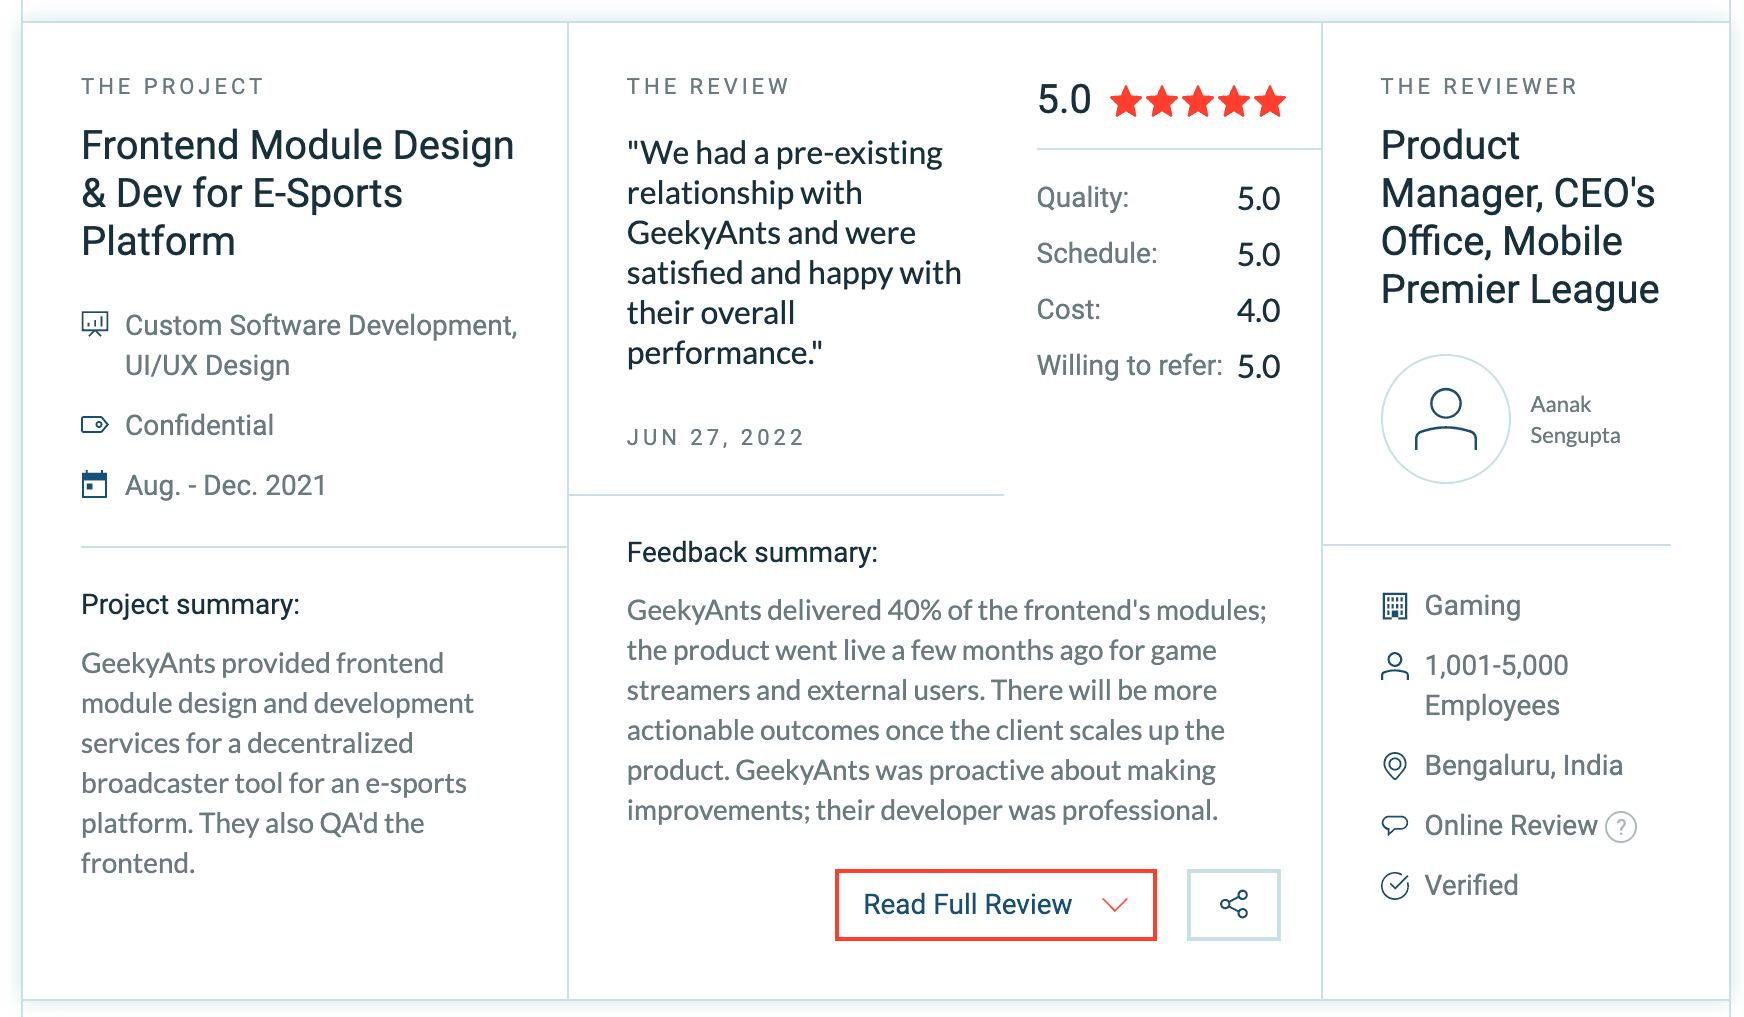
Task: Click the share review icon button
Action: click(1233, 905)
